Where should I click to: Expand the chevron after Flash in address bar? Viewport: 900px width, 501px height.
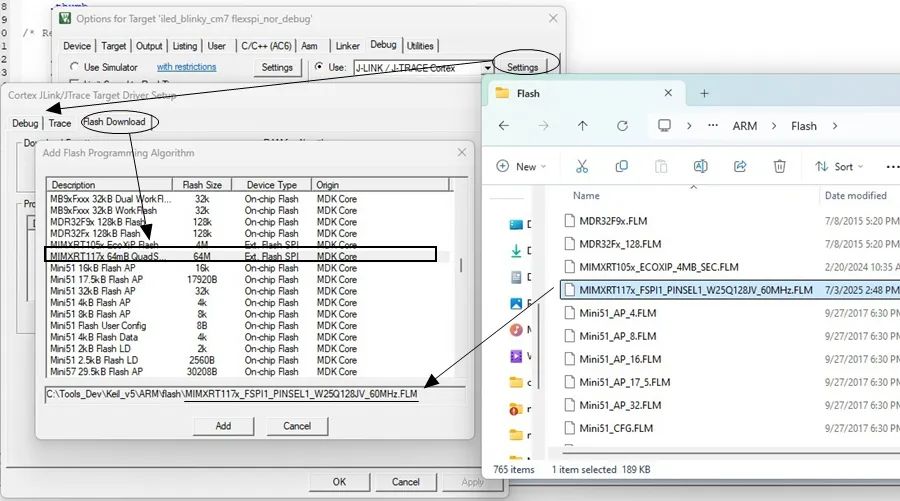click(x=835, y=126)
